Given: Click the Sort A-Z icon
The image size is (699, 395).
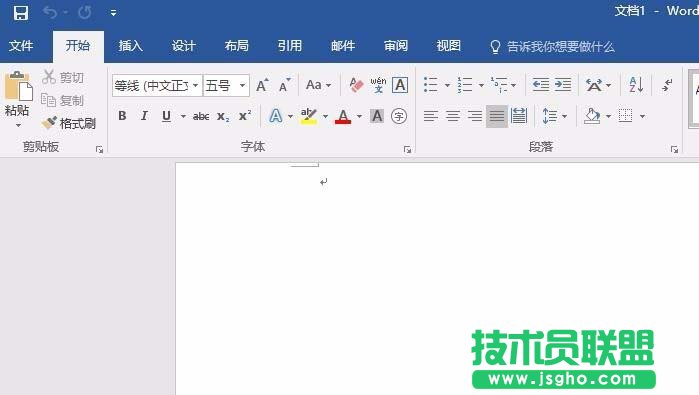Looking at the screenshot, I should click(636, 85).
